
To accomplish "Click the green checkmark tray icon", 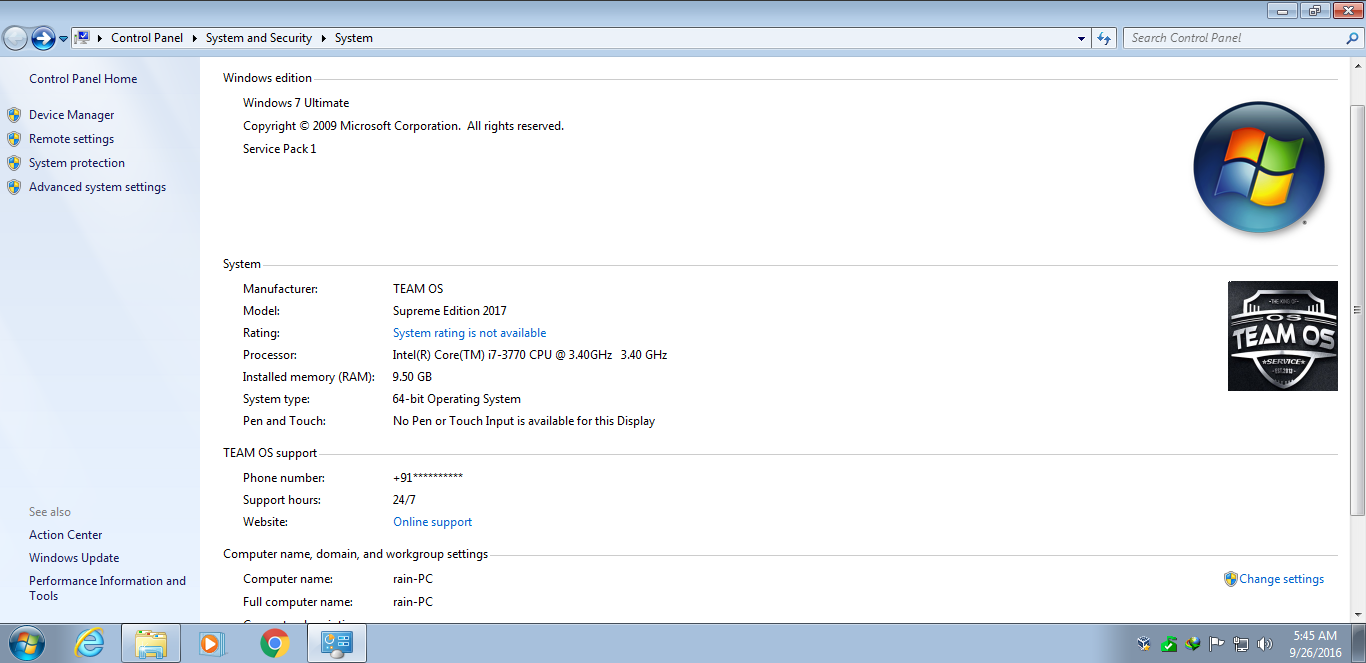I will [1169, 644].
